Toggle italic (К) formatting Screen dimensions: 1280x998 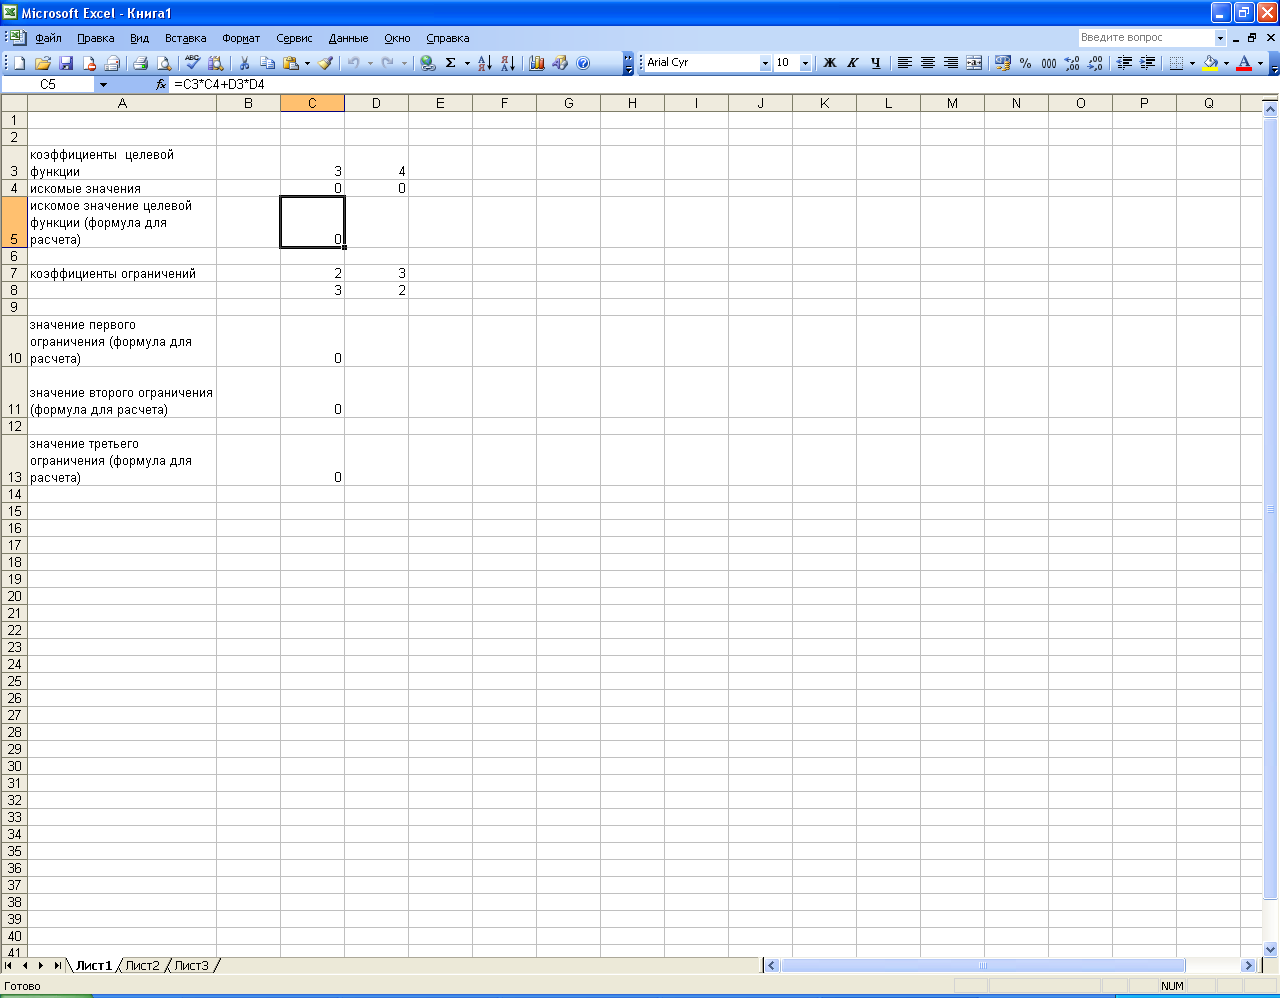[853, 63]
